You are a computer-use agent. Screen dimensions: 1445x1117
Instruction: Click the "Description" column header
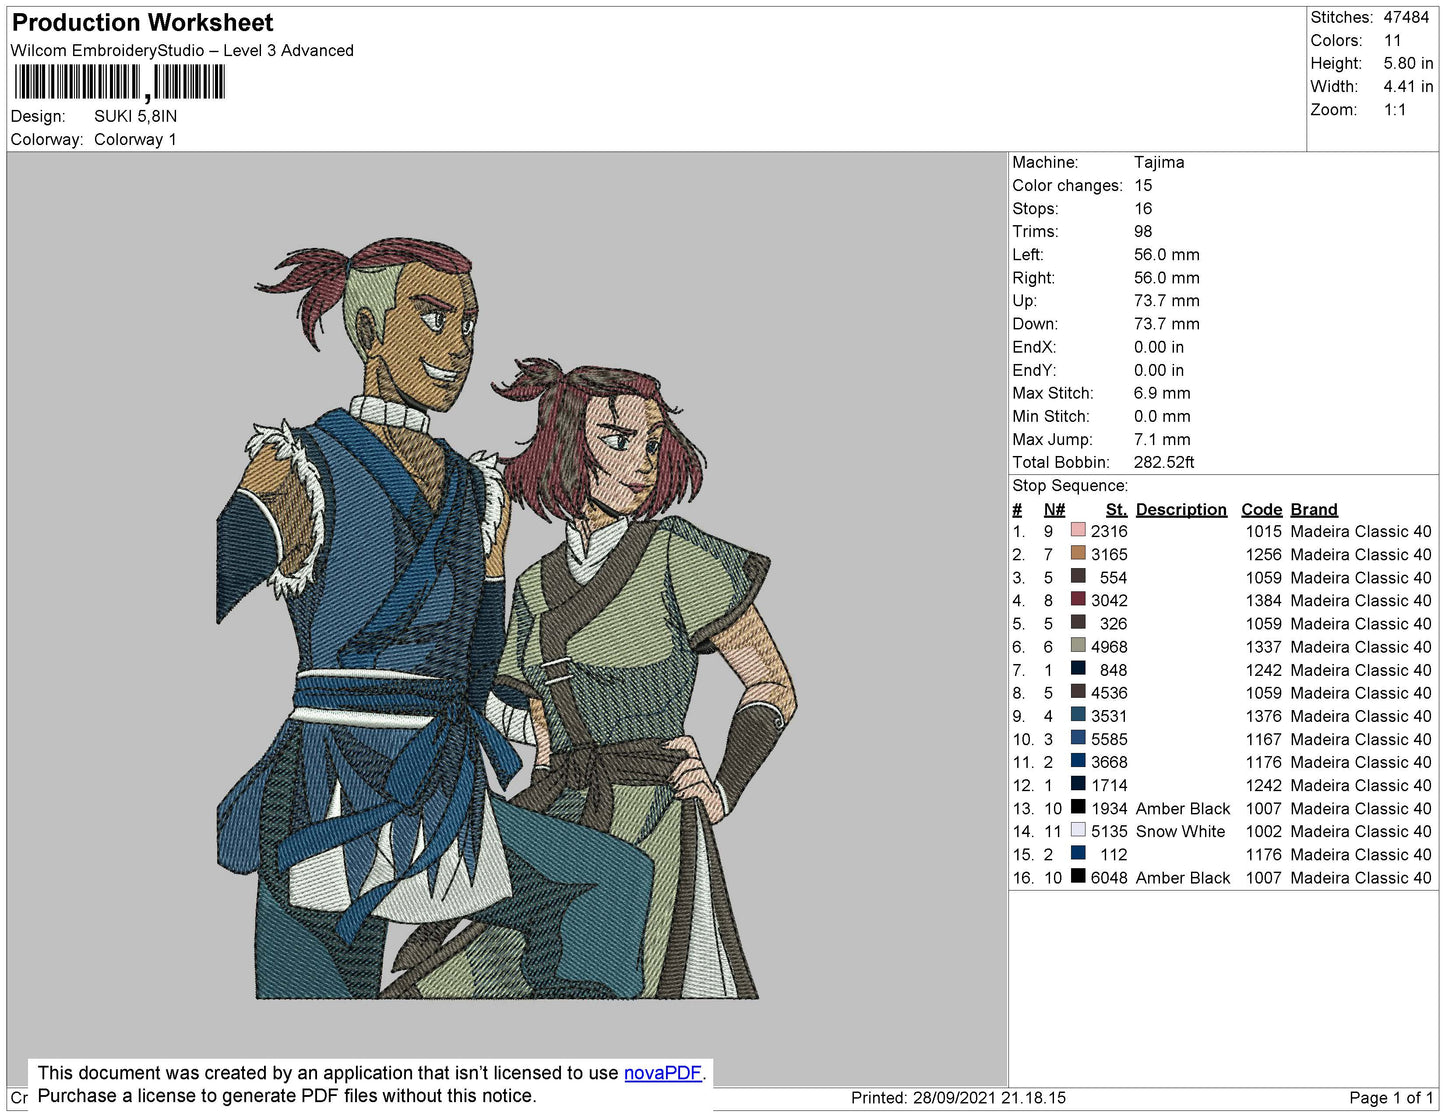(x=1181, y=509)
